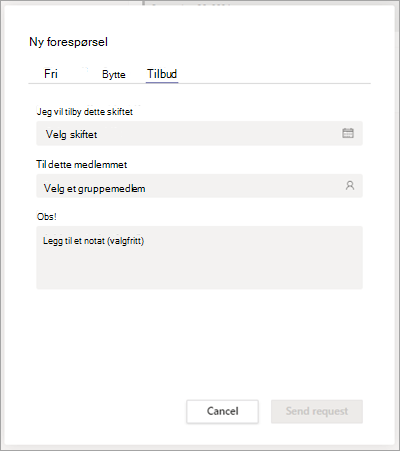The image size is (400, 451).
Task: Focus the Legg til et notat field
Action: [x=199, y=258]
